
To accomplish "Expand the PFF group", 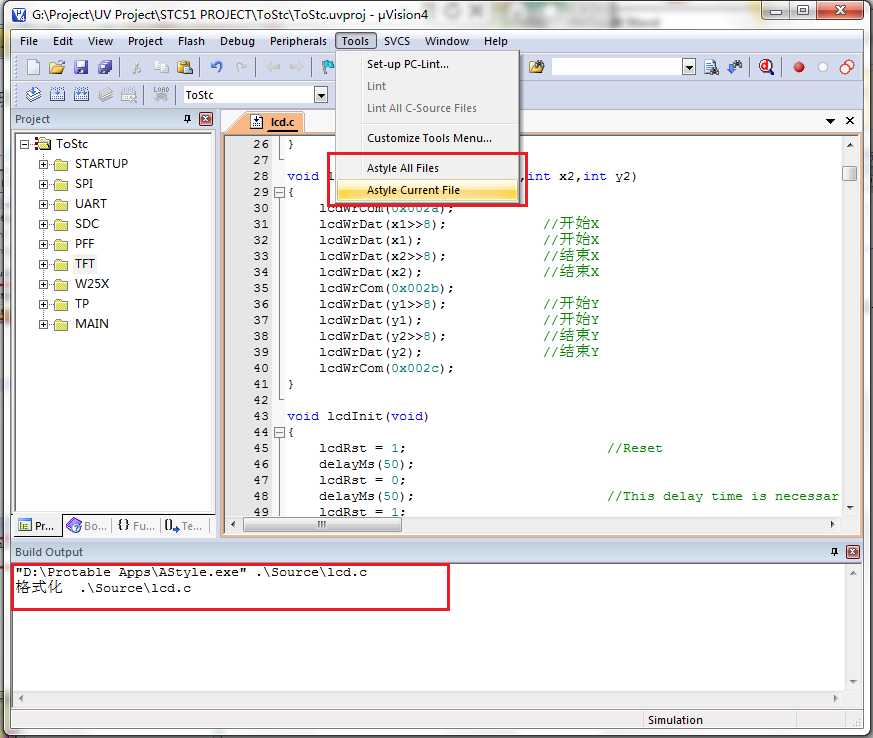I will (x=43, y=244).
